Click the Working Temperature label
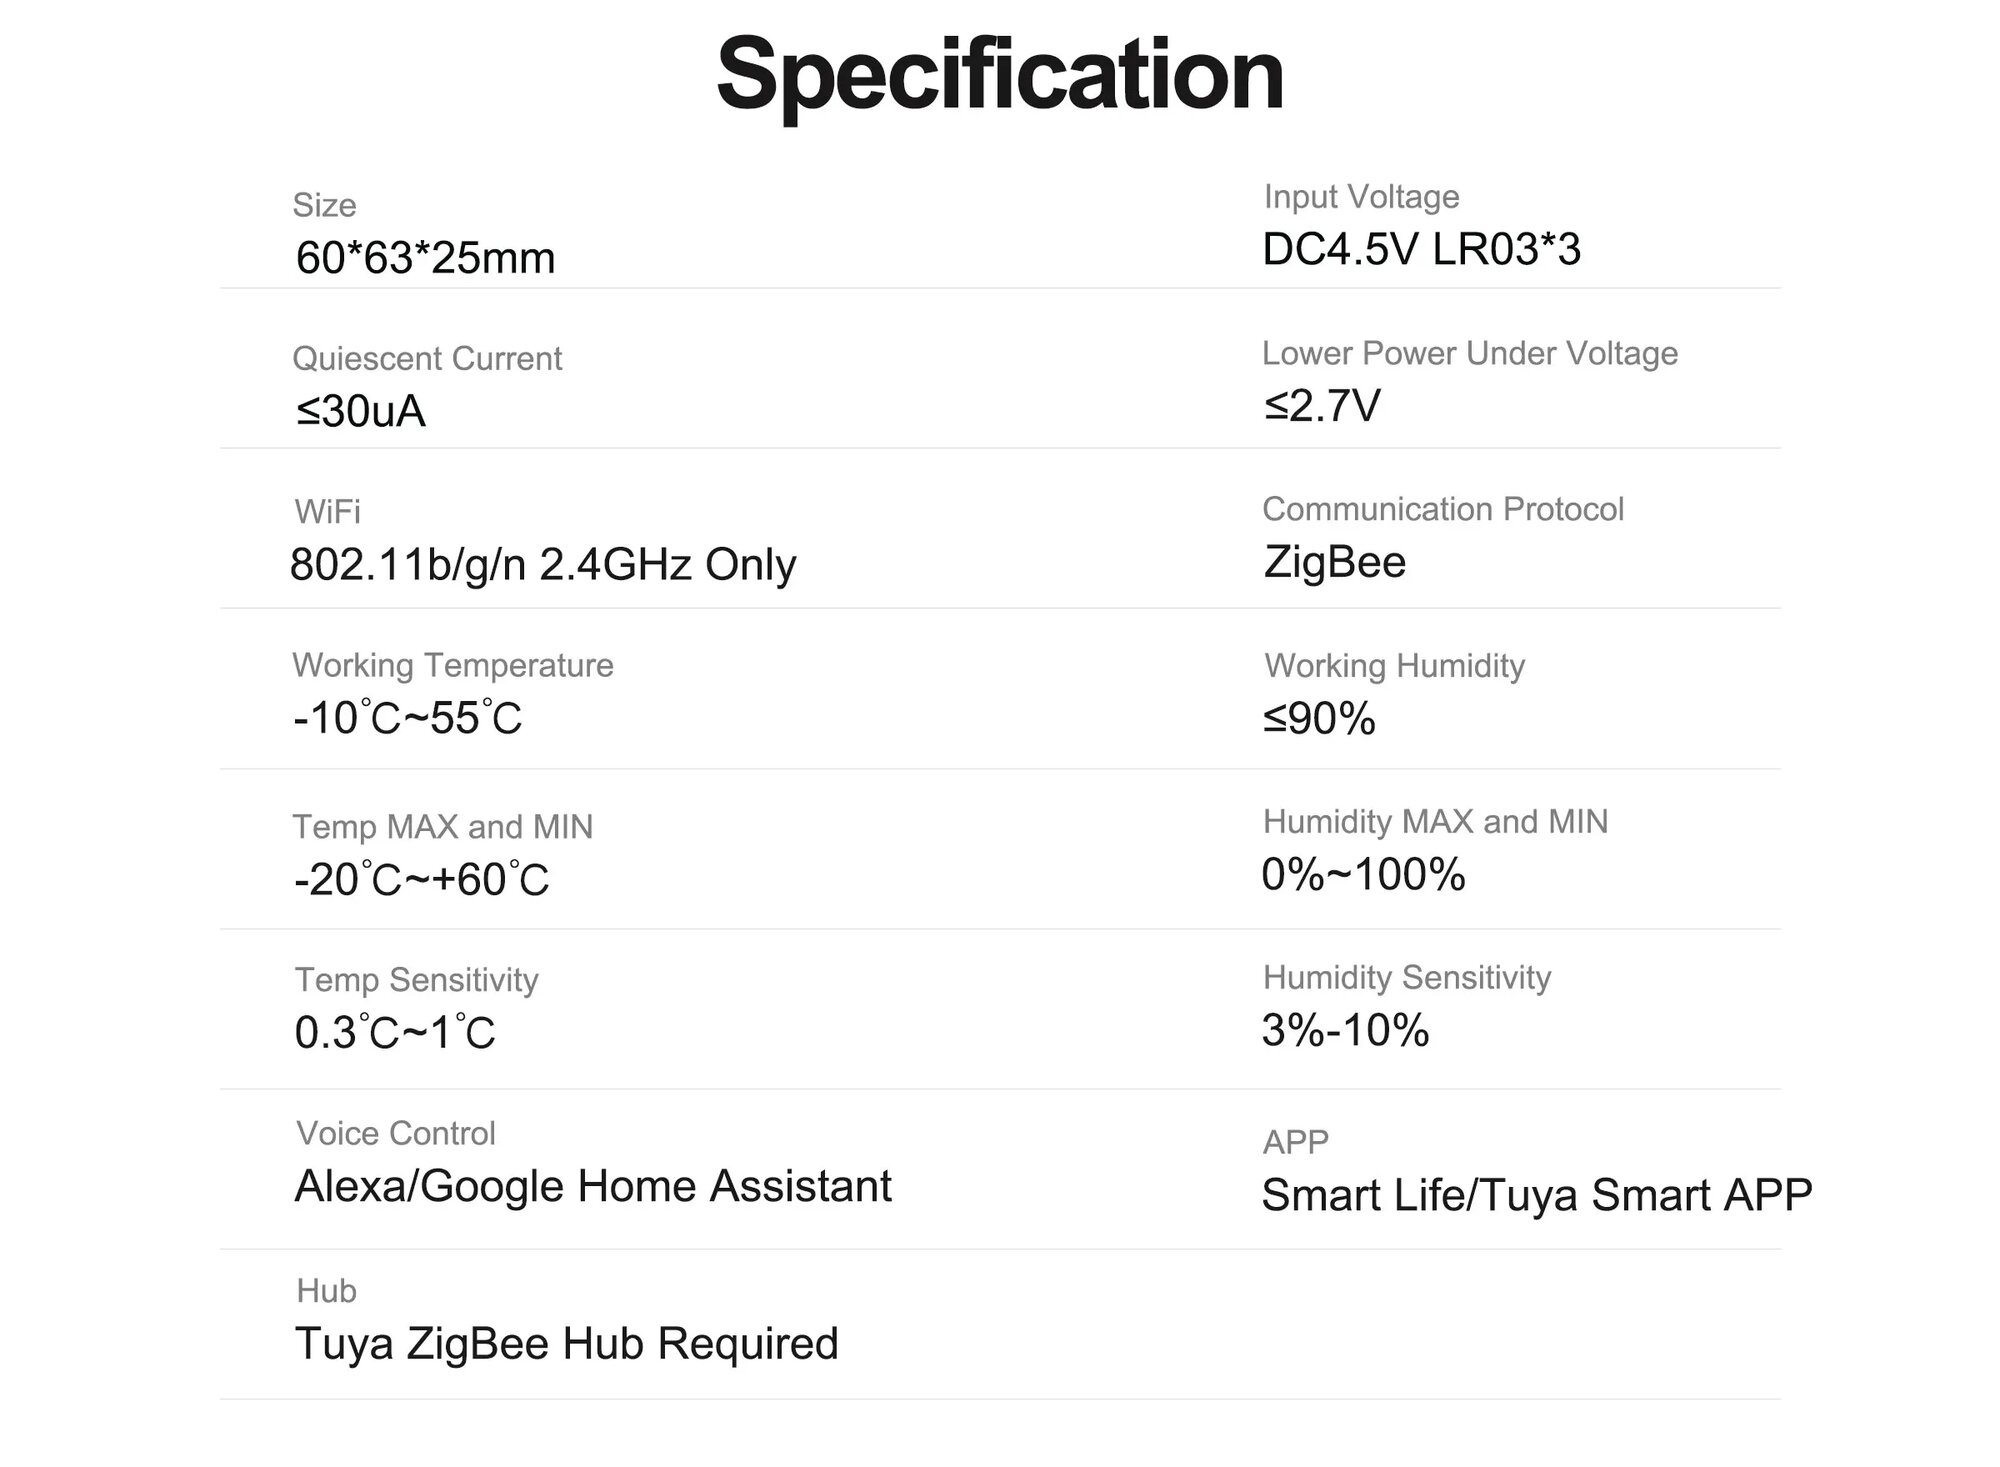 (x=452, y=665)
